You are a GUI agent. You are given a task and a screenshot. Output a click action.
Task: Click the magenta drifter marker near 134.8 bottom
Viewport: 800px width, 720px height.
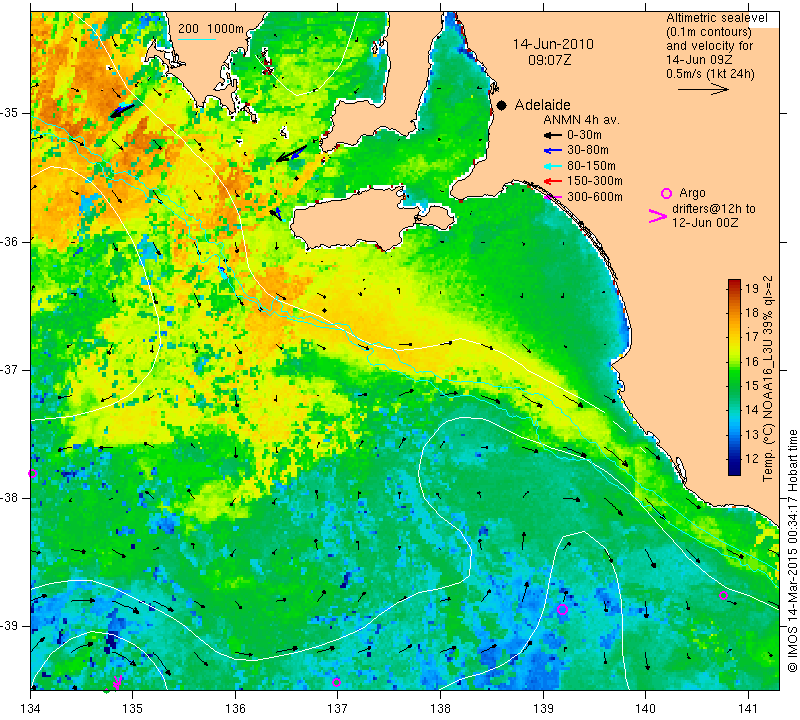117,681
